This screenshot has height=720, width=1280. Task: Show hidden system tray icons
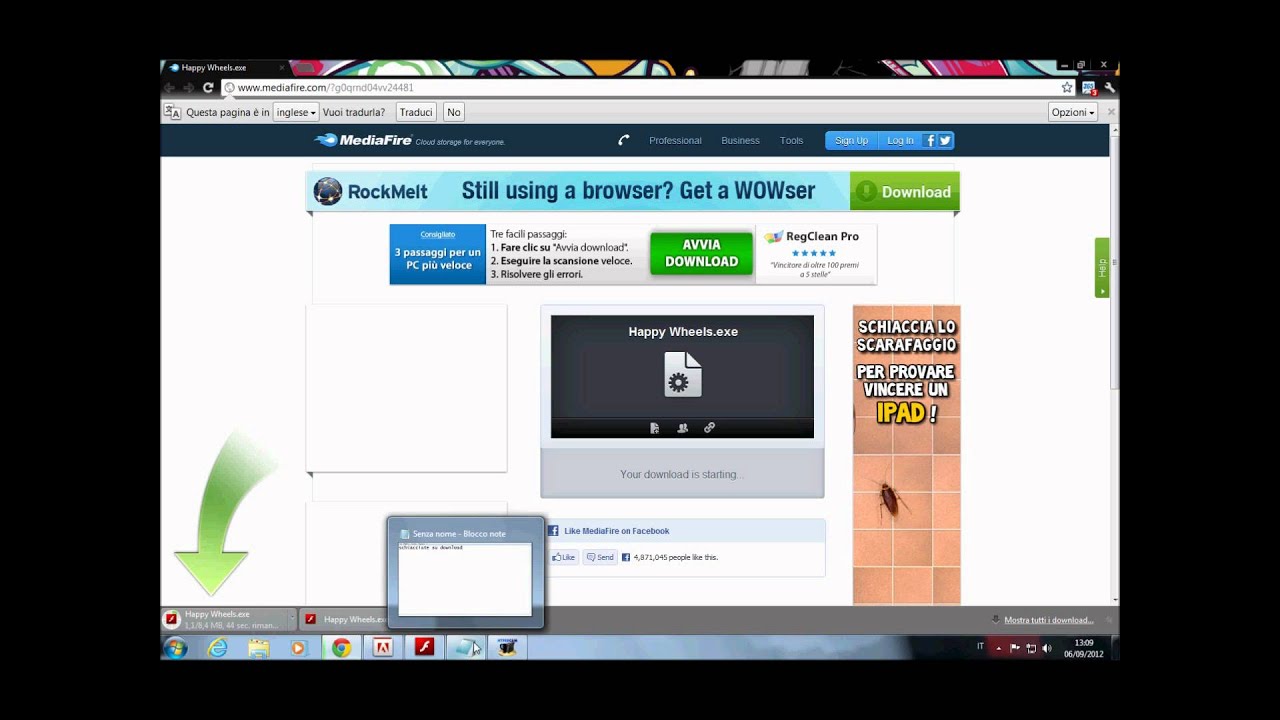(998, 648)
